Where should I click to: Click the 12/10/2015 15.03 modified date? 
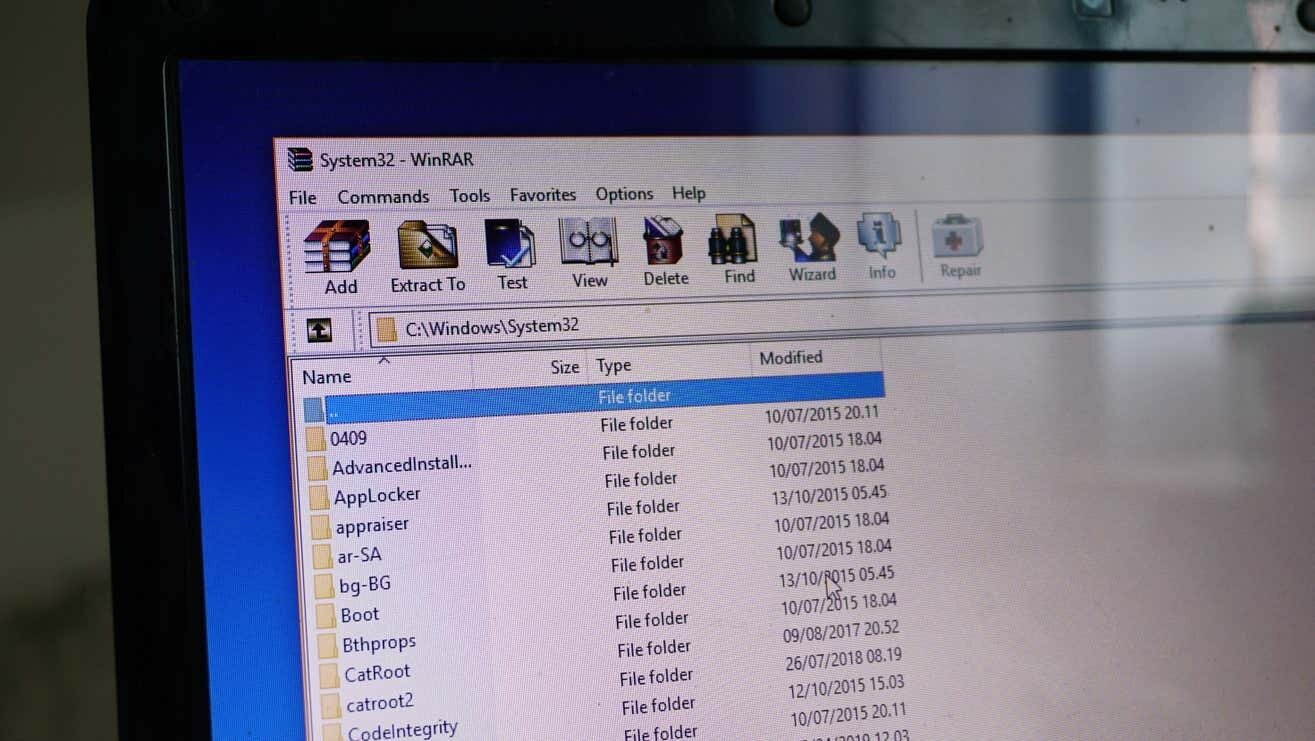tap(846, 686)
